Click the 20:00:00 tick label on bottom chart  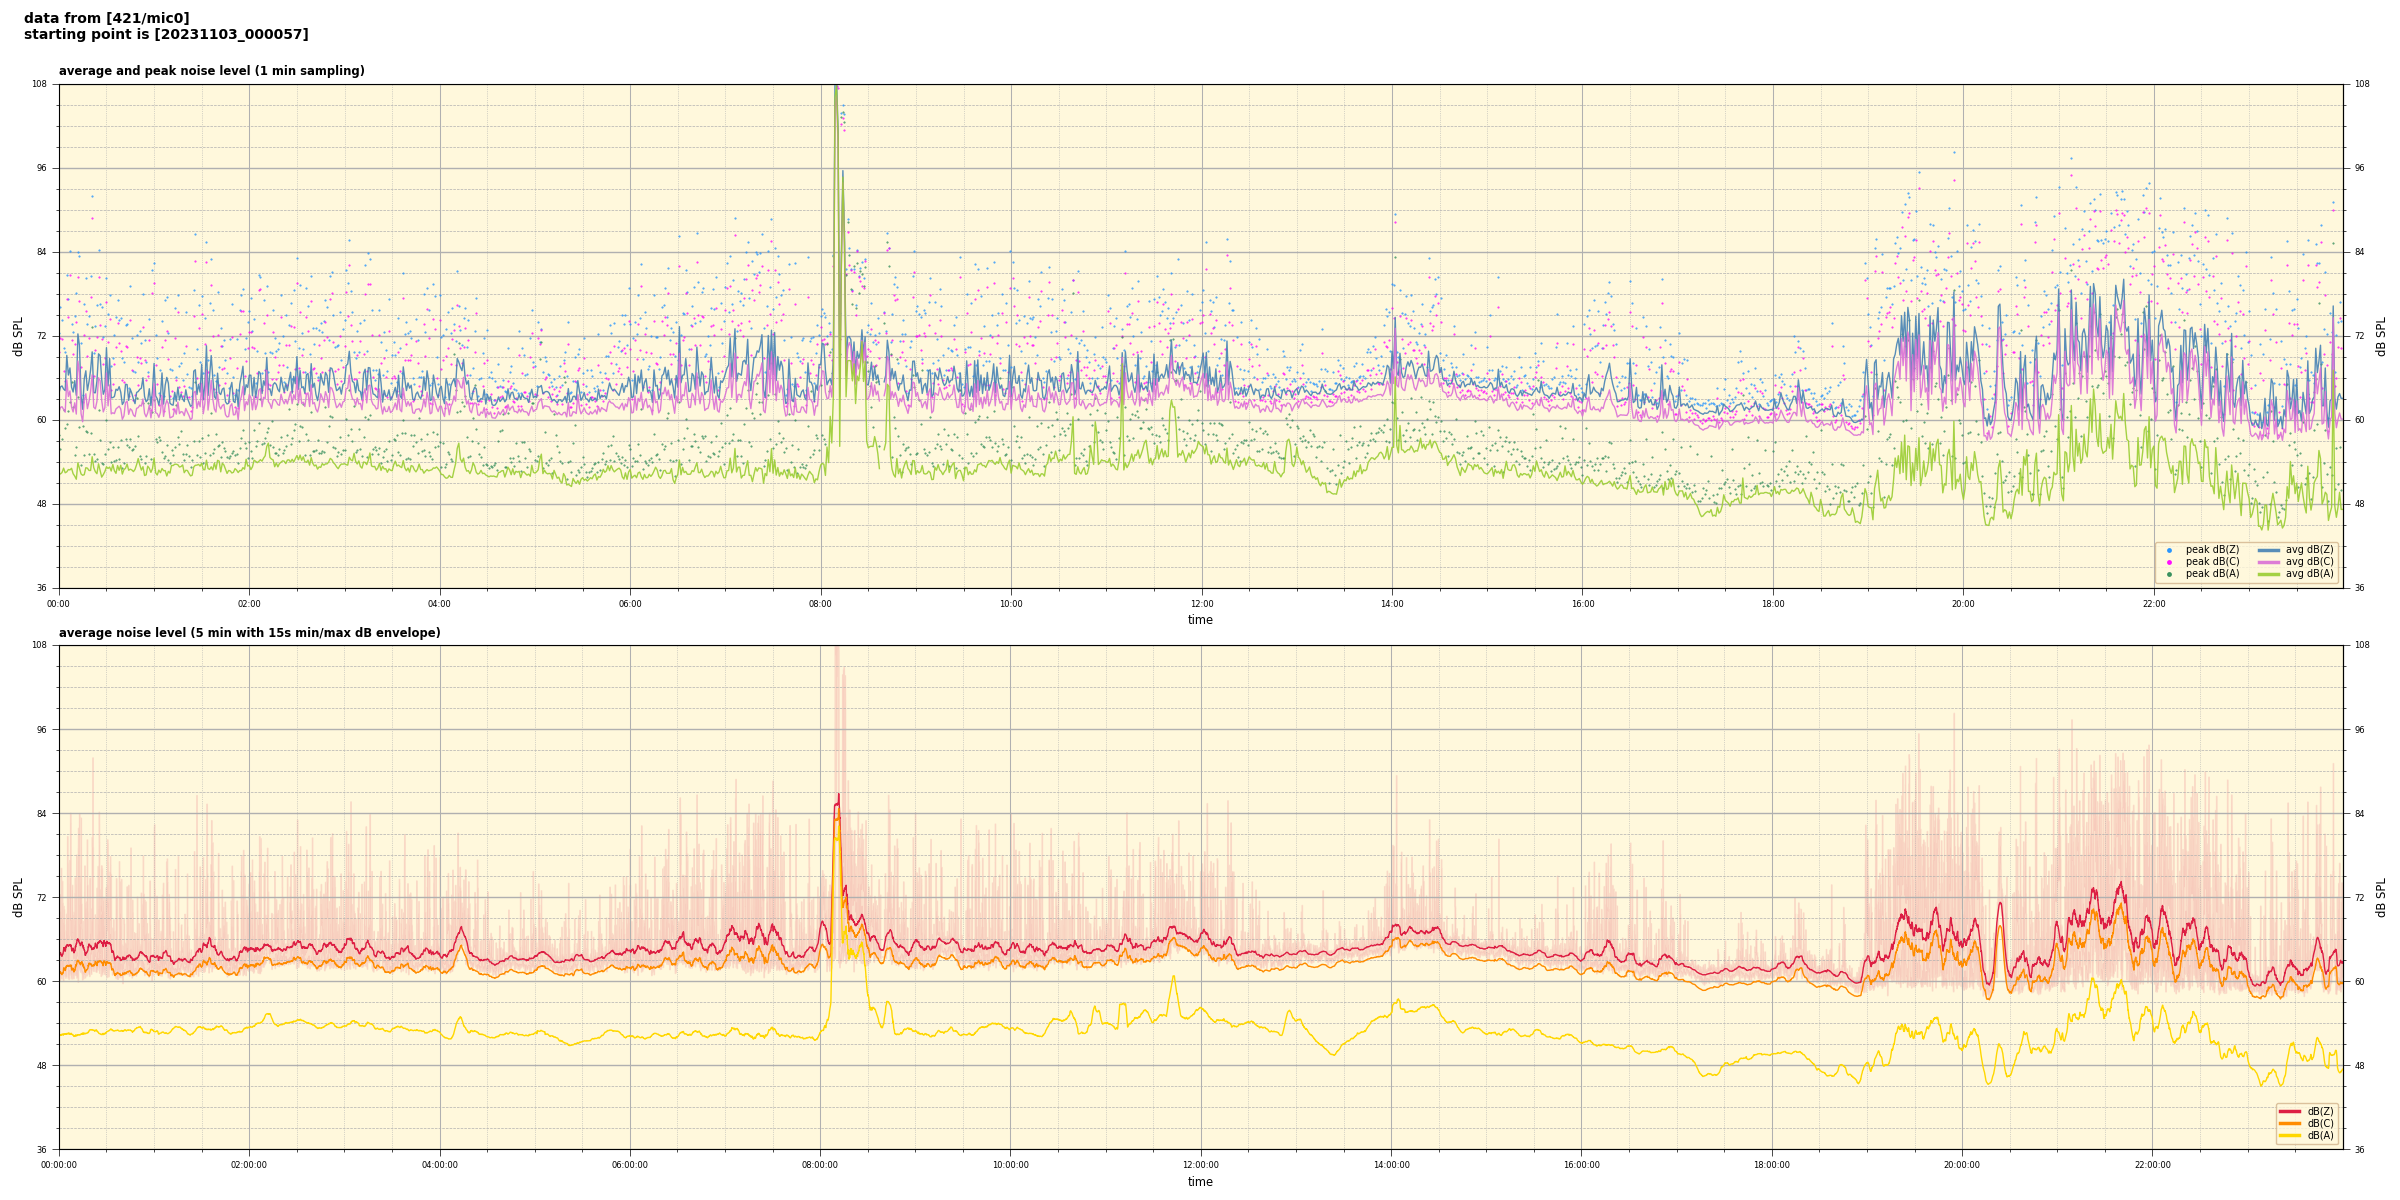click(x=1962, y=1165)
